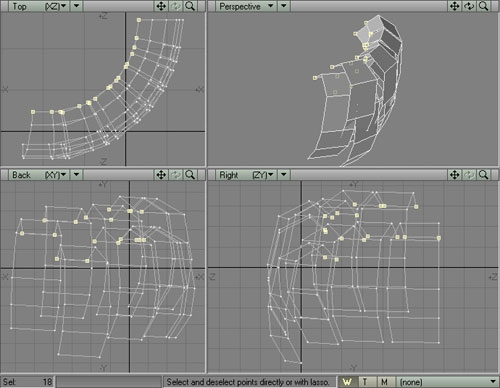500x388 pixels.
Task: Click the rotate icon in Perspective viewport
Action: point(469,6)
